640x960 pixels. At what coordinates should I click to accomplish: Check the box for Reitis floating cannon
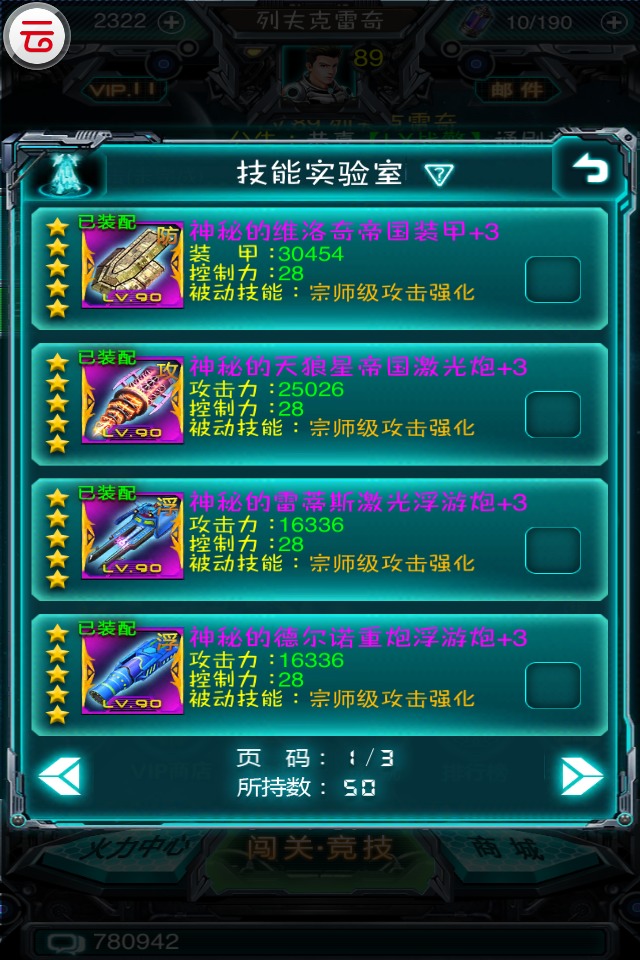552,550
